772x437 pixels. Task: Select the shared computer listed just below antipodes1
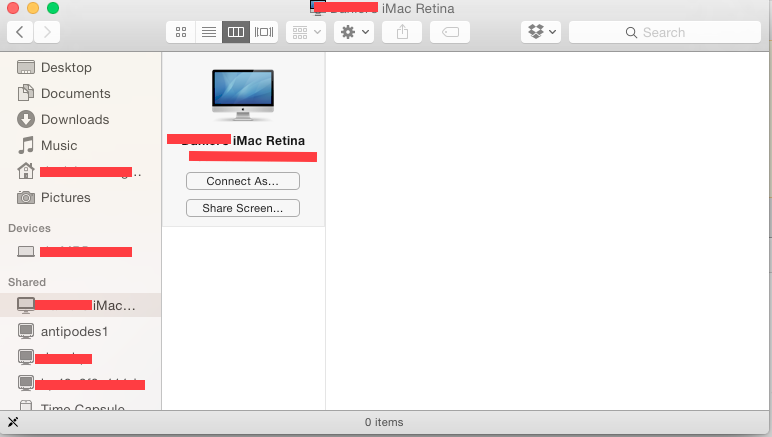(81, 357)
